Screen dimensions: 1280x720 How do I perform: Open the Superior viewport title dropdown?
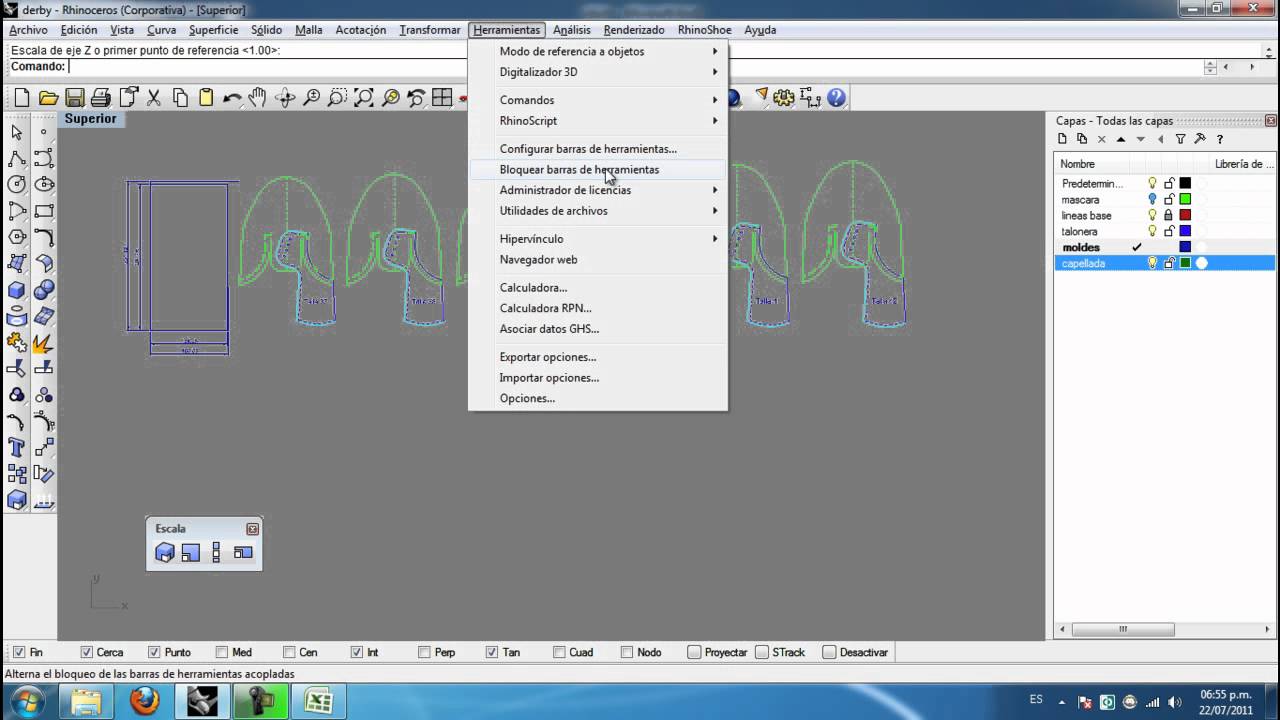coord(91,119)
